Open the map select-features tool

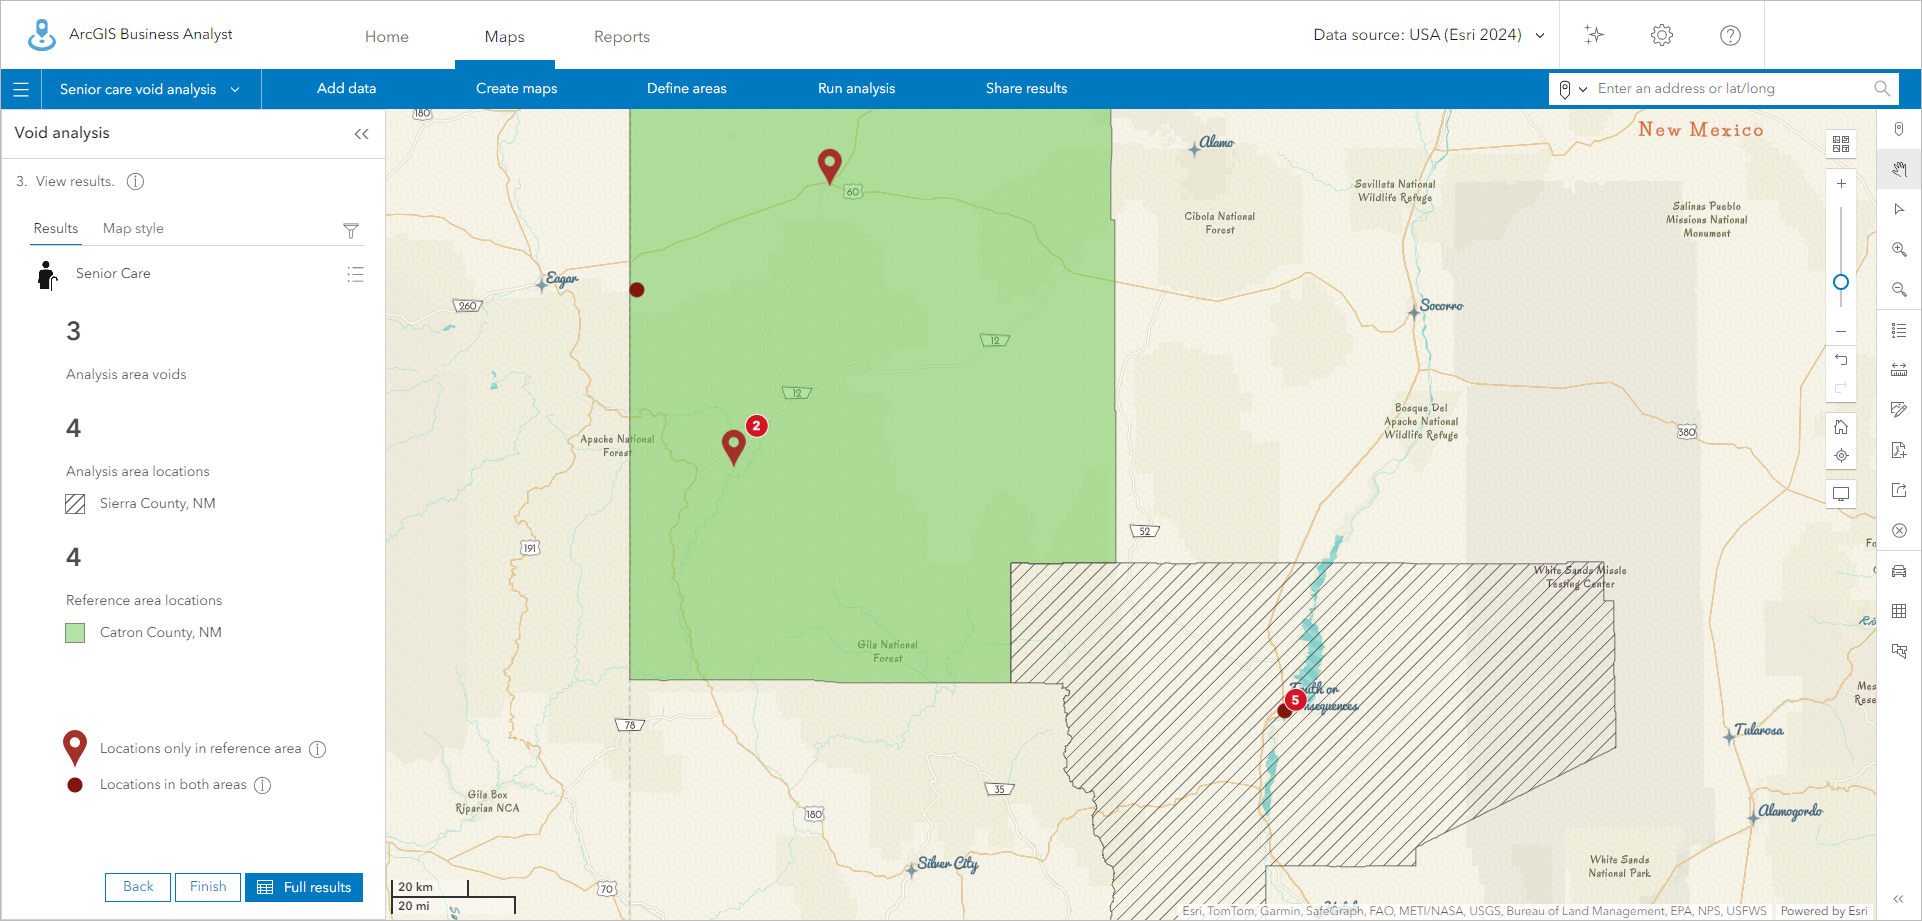coord(1899,651)
